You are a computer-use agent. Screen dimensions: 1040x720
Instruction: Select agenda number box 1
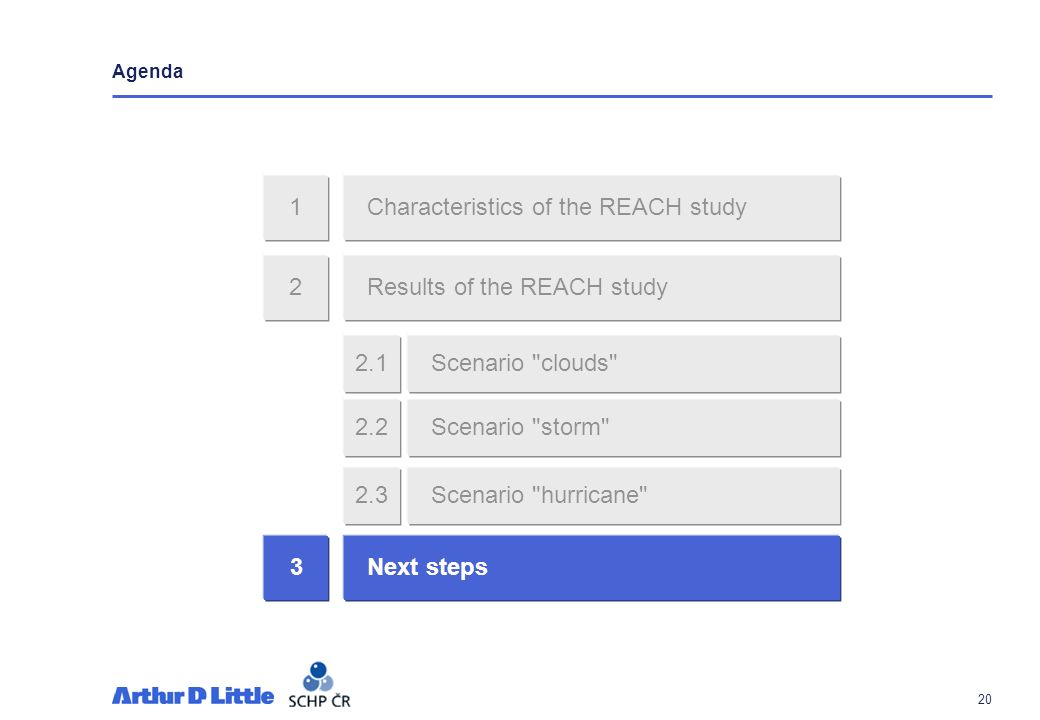click(296, 208)
